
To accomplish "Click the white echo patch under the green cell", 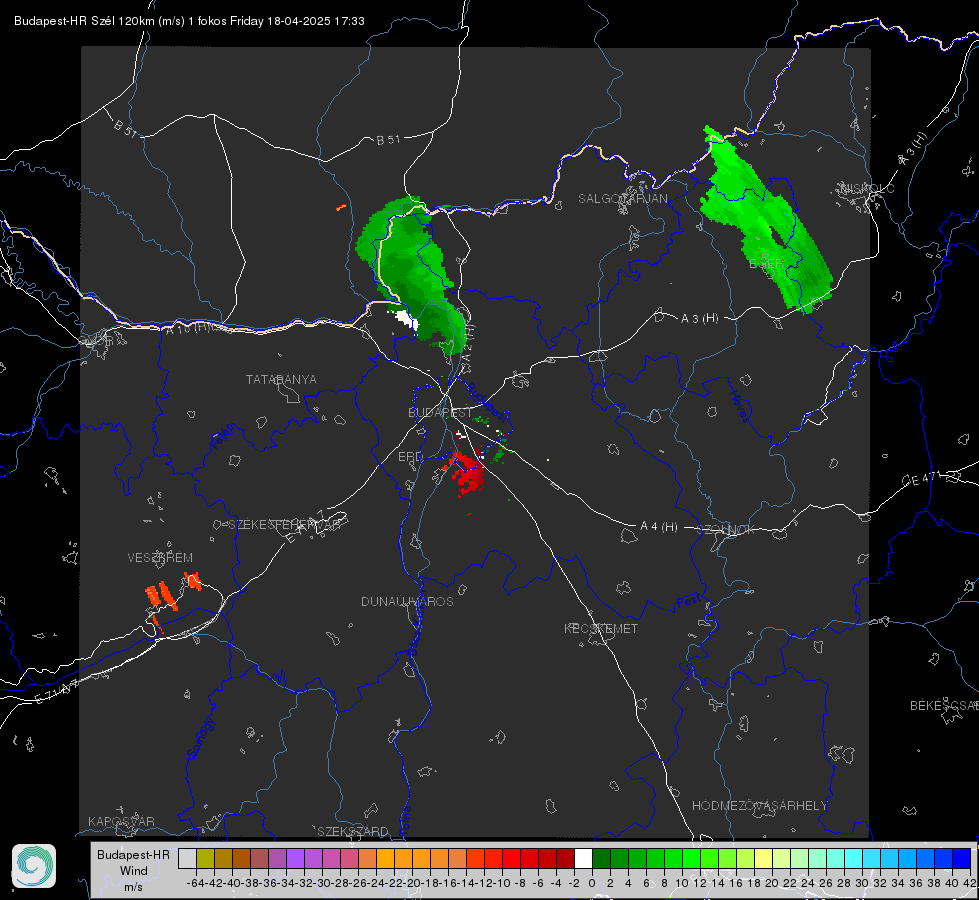I will [x=406, y=319].
